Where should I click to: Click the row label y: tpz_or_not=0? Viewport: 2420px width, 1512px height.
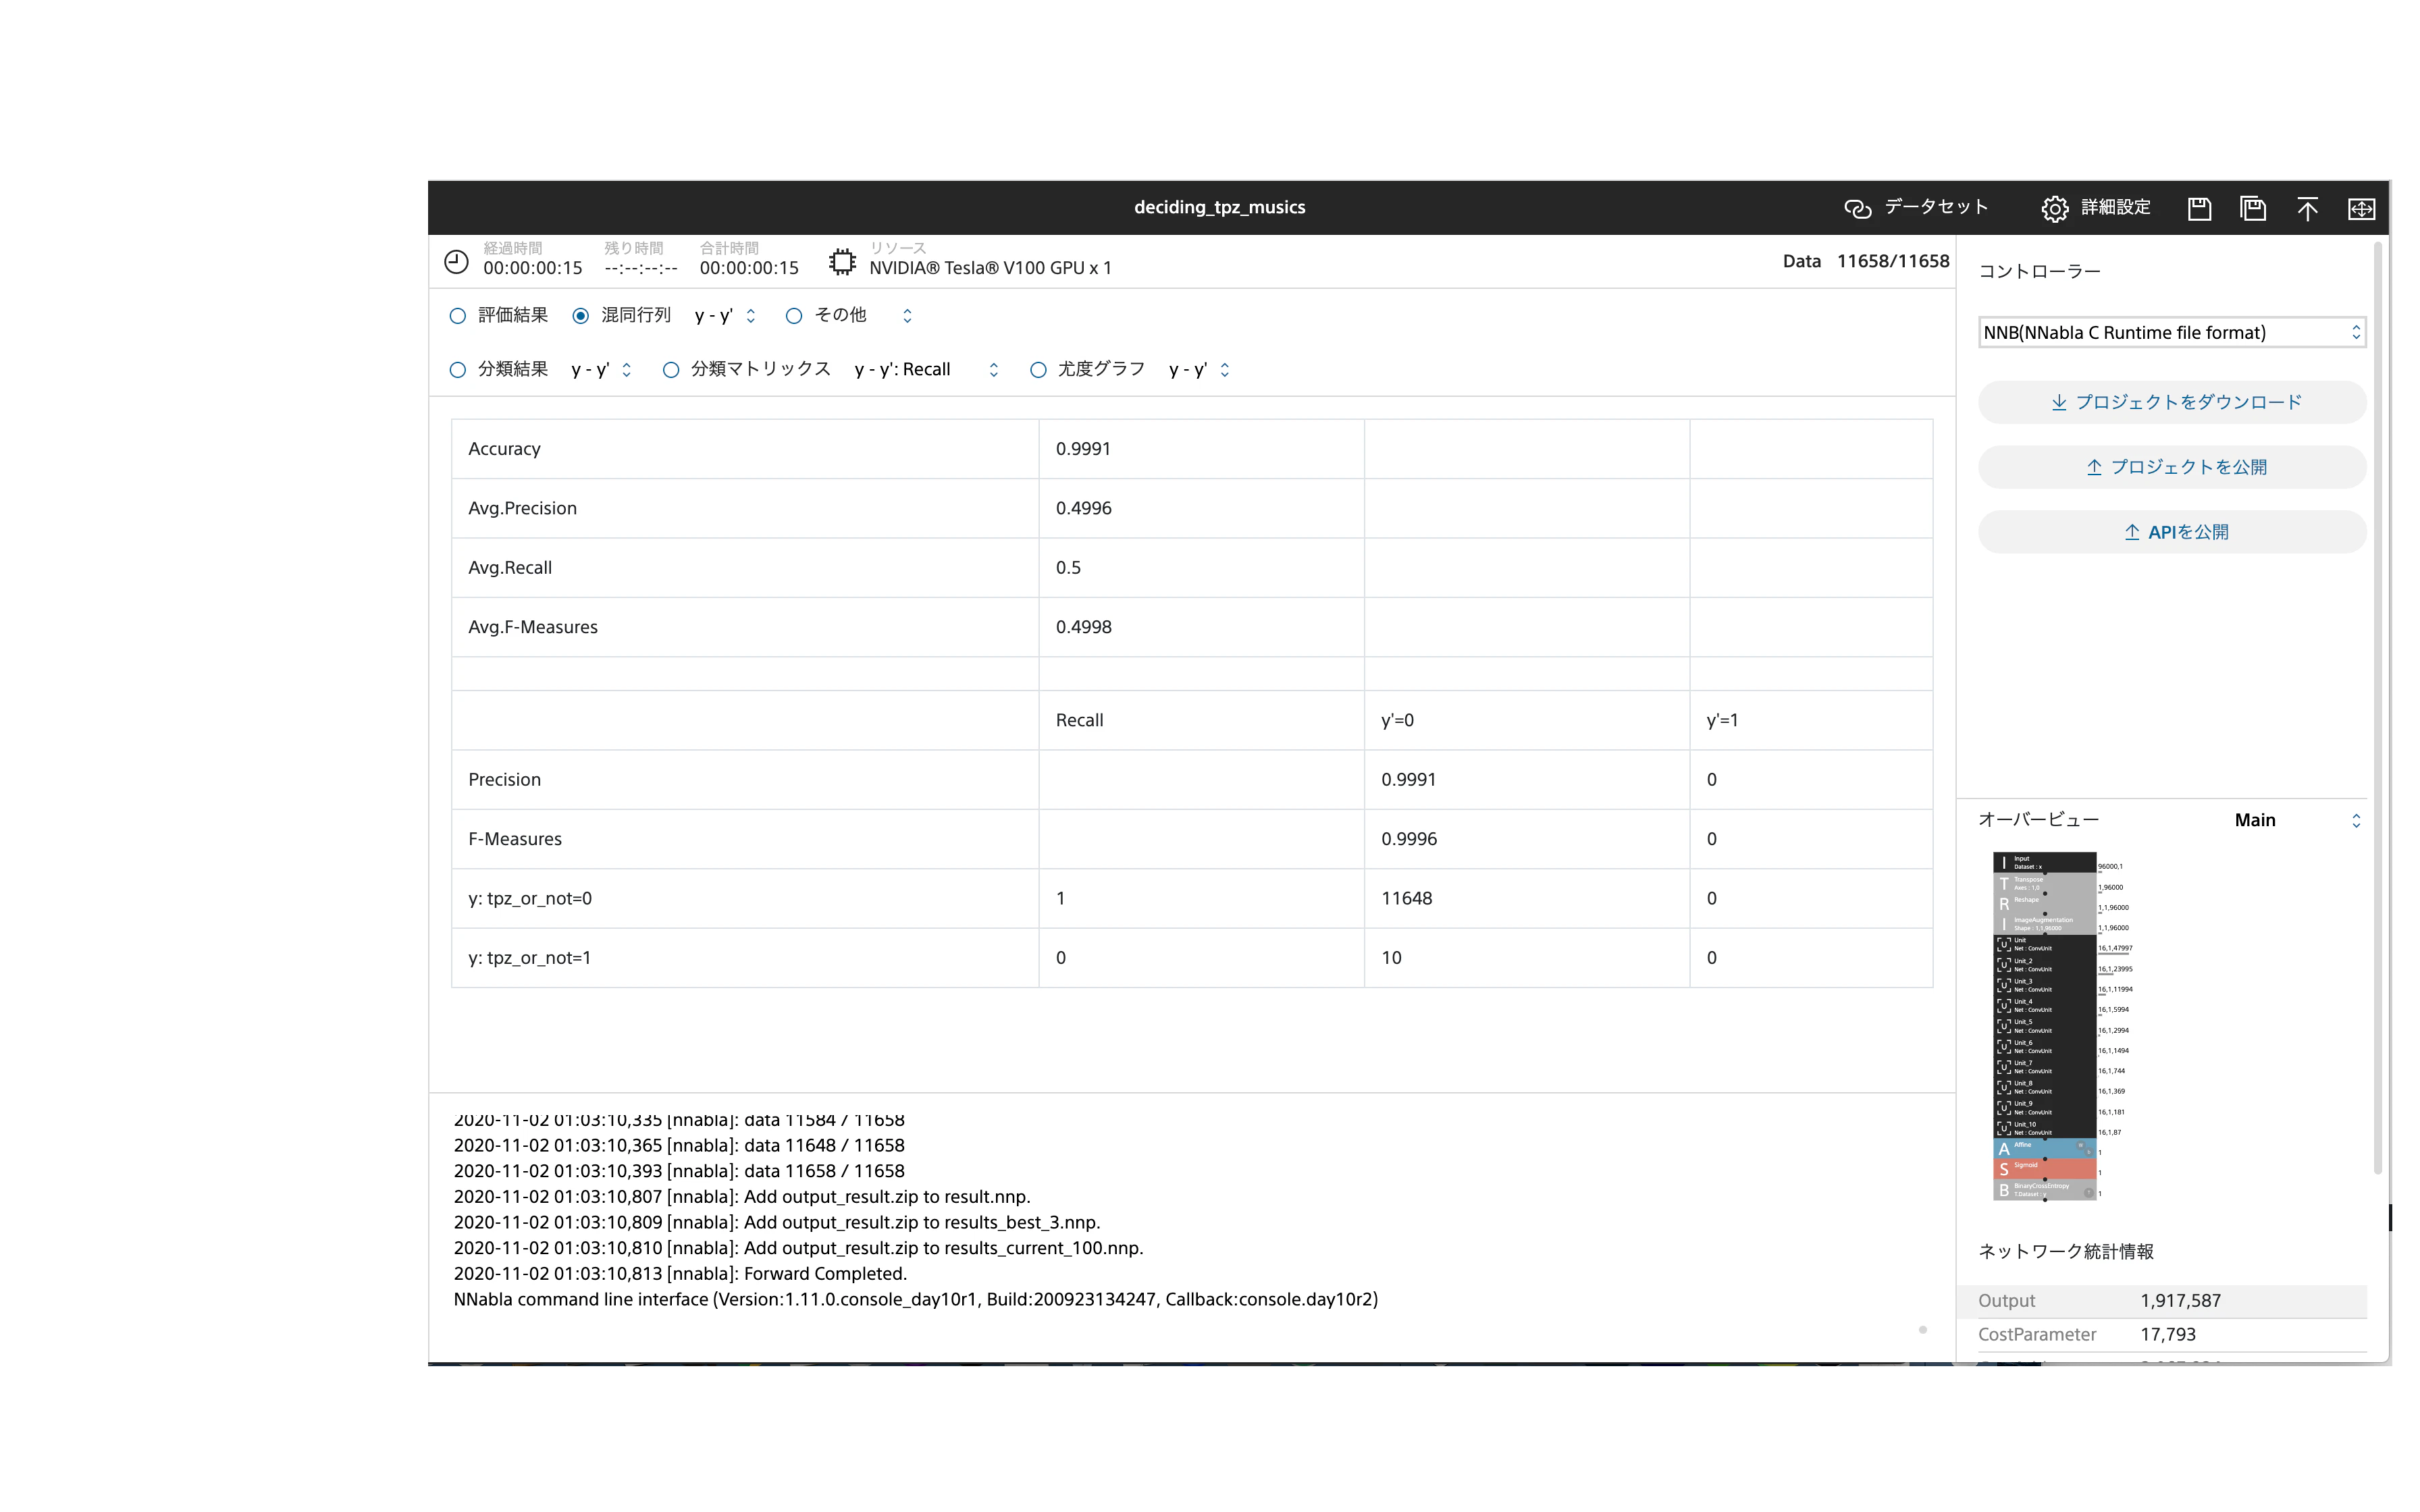click(x=530, y=898)
